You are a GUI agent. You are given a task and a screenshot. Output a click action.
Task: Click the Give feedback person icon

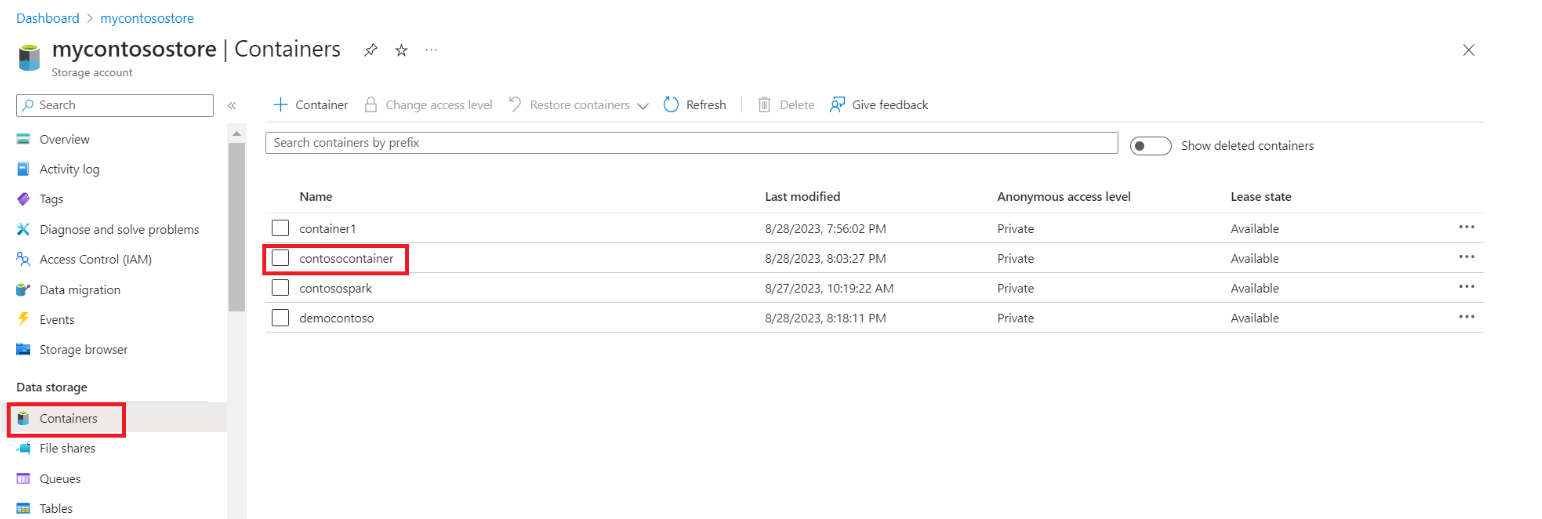[838, 104]
